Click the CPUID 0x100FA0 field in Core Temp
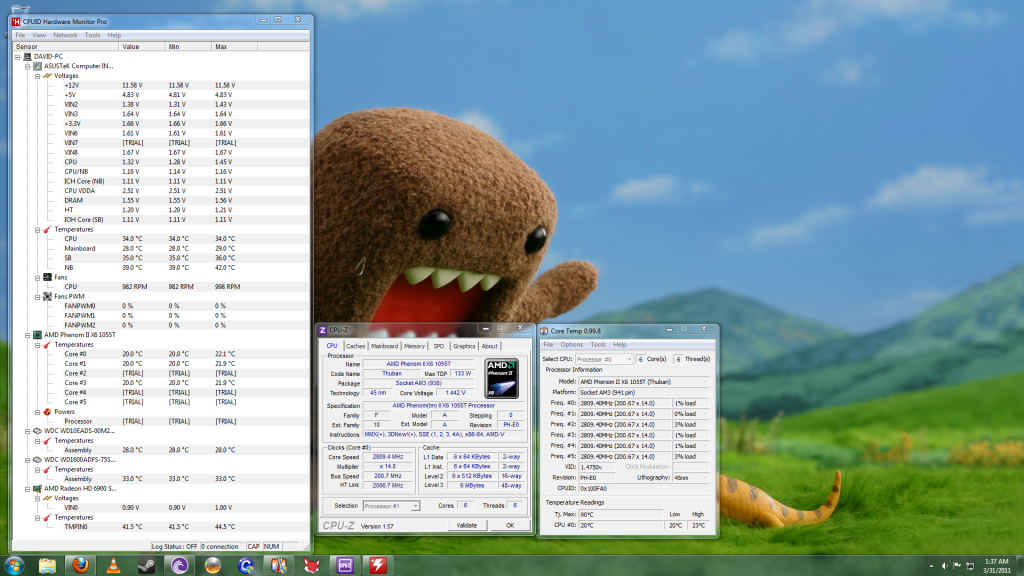 643,488
